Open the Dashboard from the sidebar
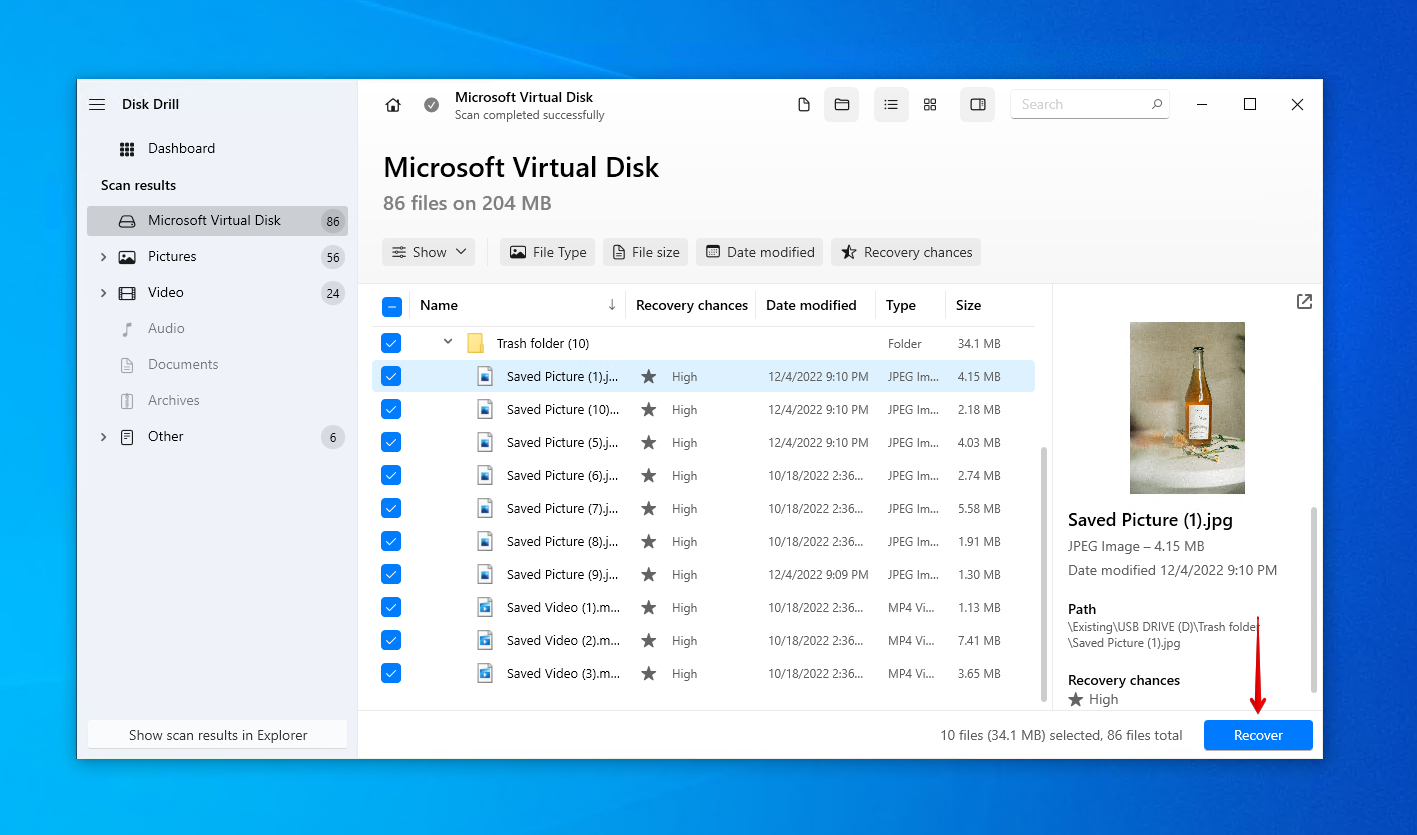The height and width of the screenshot is (835, 1417). click(181, 148)
